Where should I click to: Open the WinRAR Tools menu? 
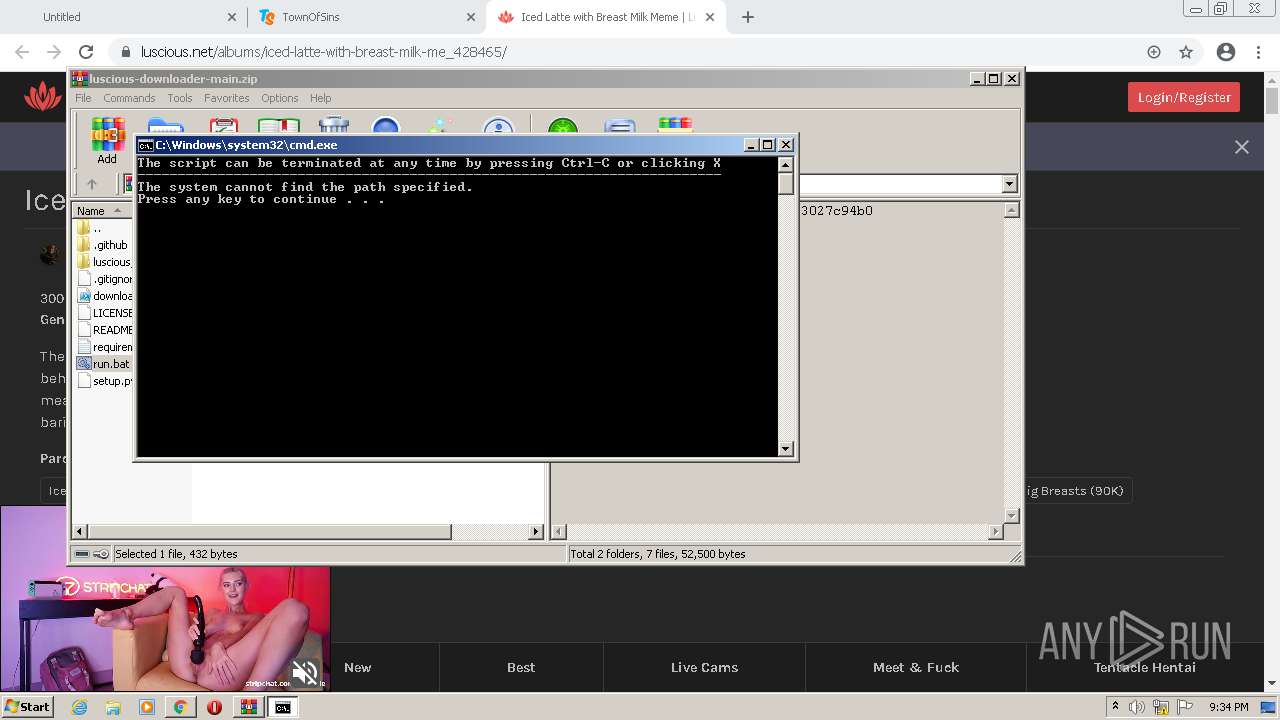tap(180, 98)
